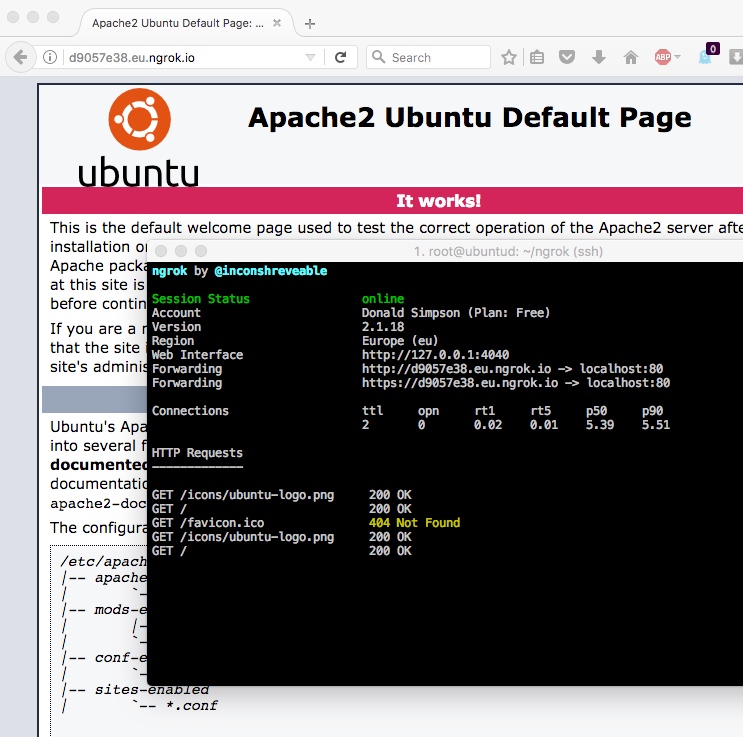743x737 pixels.
Task: Click the Ubuntu logo image
Action: (139, 137)
